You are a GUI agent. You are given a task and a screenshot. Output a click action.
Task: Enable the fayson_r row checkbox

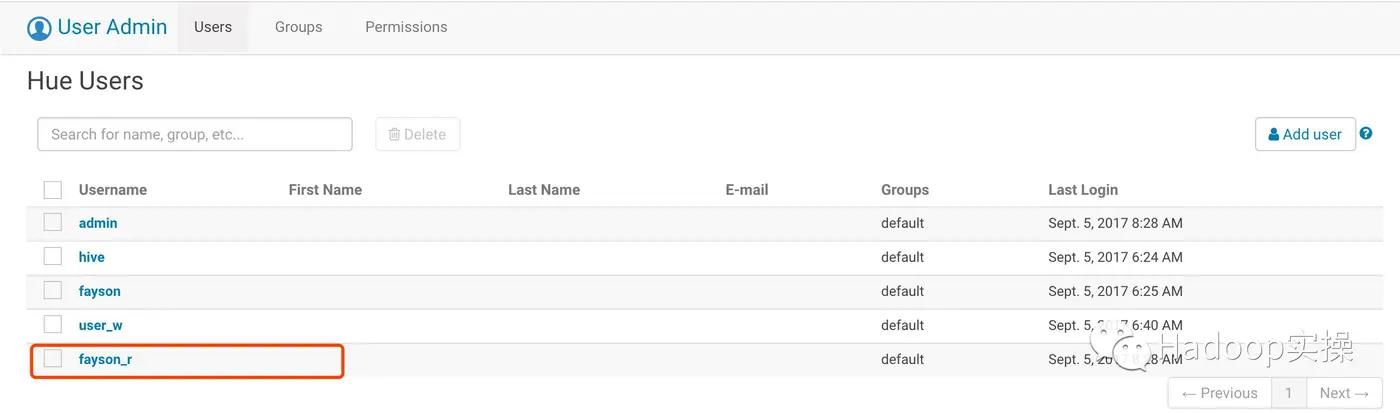coord(53,359)
